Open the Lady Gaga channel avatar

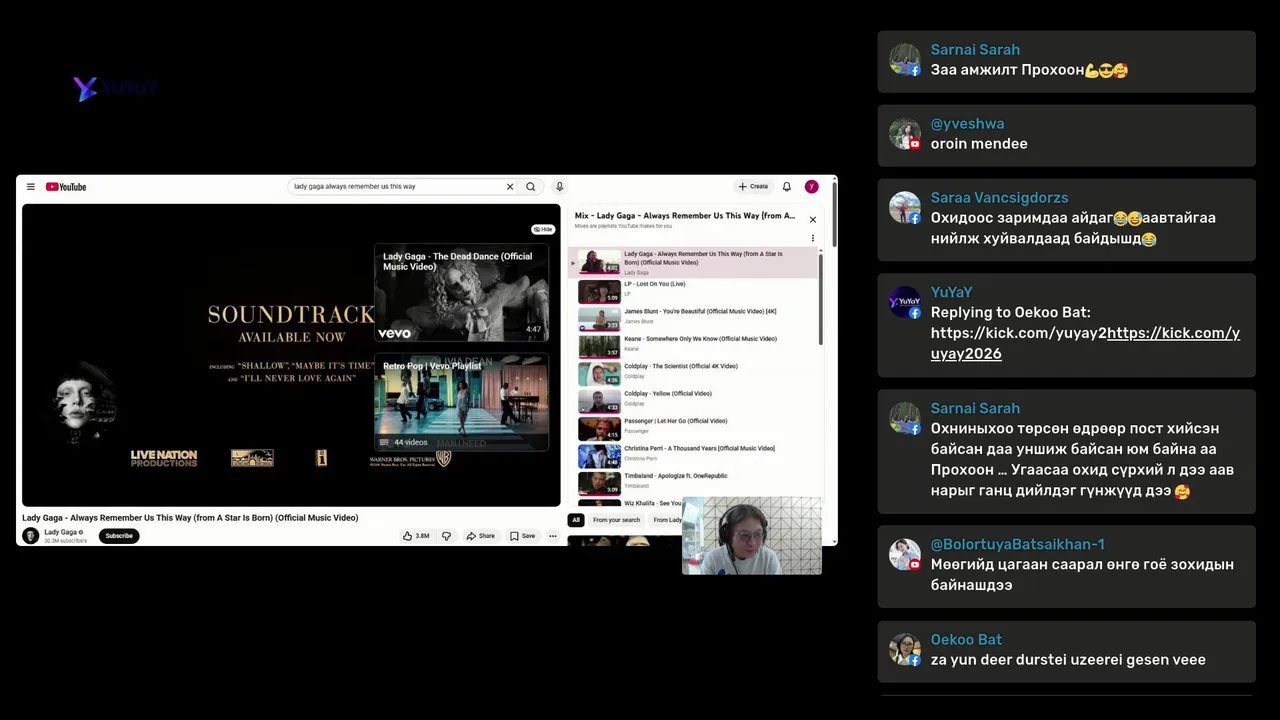(x=31, y=536)
